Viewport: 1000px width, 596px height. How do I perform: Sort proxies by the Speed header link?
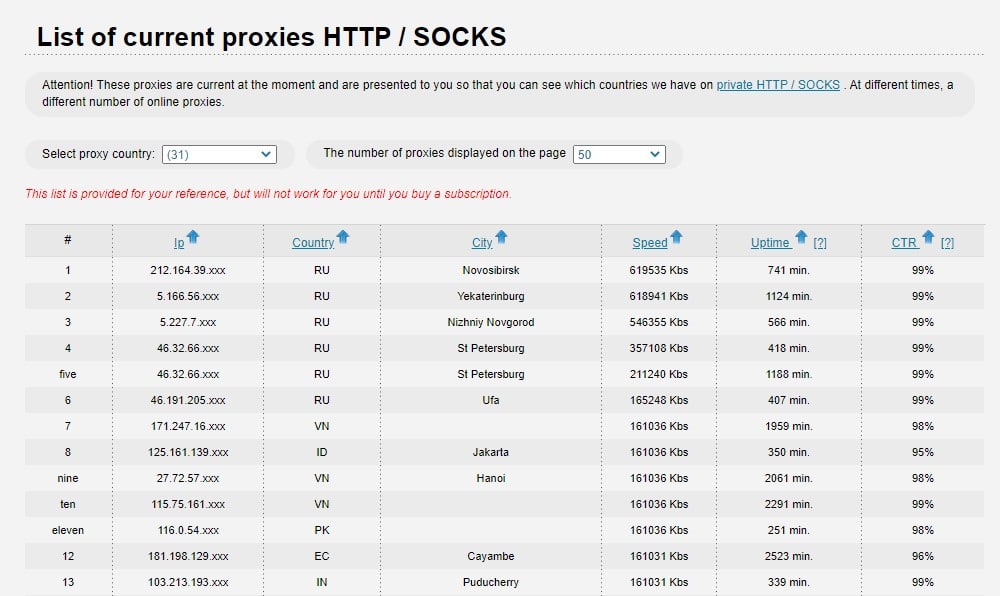pyautogui.click(x=650, y=243)
